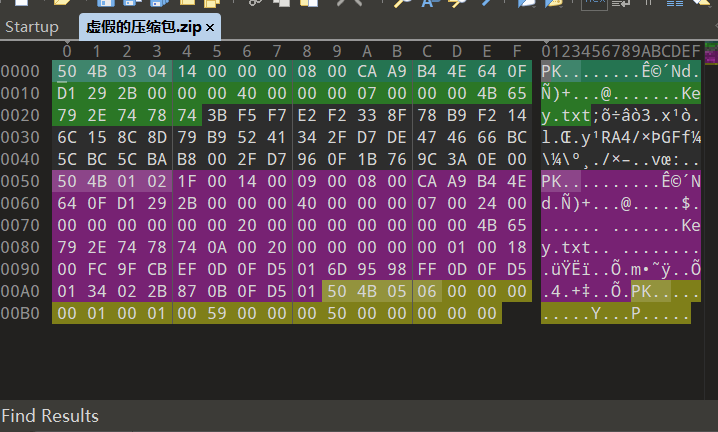Click byte 65 in row 0010
718x432 pixels.
pos(517,93)
